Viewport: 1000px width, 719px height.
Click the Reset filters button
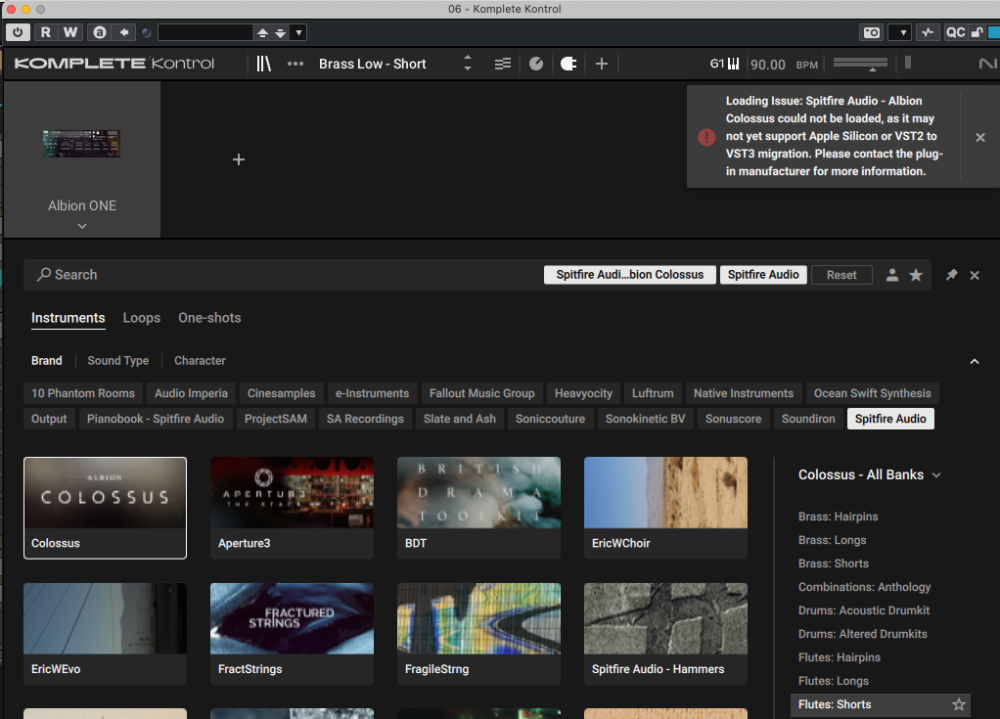(841, 275)
